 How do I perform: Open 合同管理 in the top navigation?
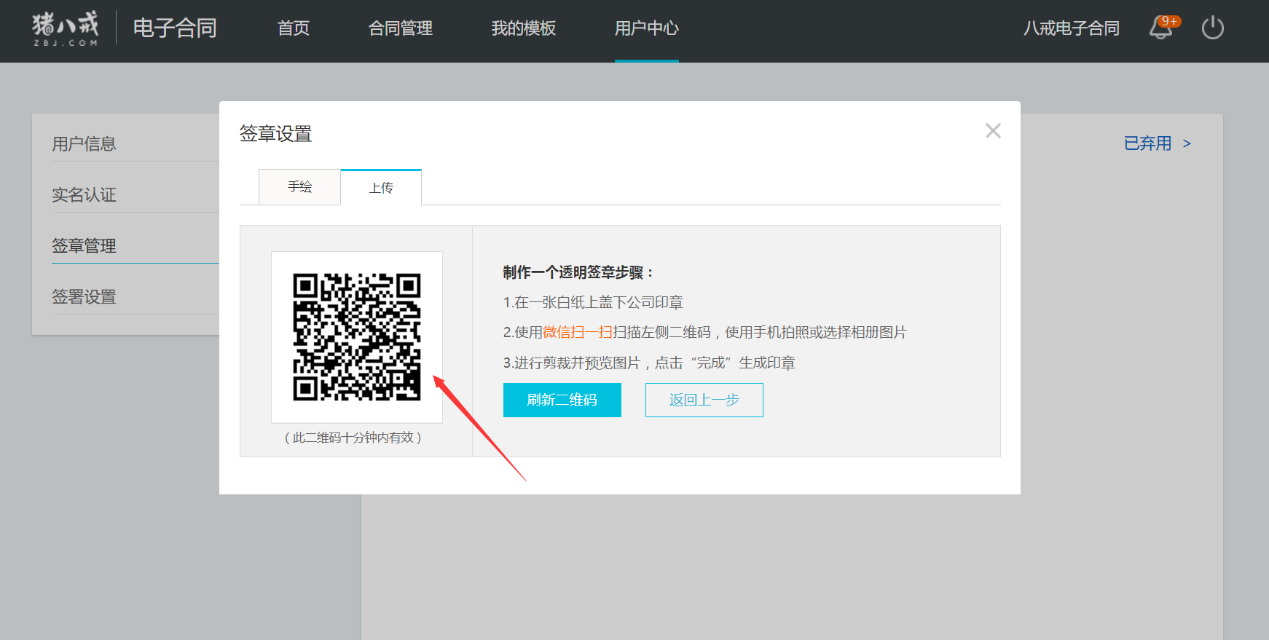tap(400, 28)
